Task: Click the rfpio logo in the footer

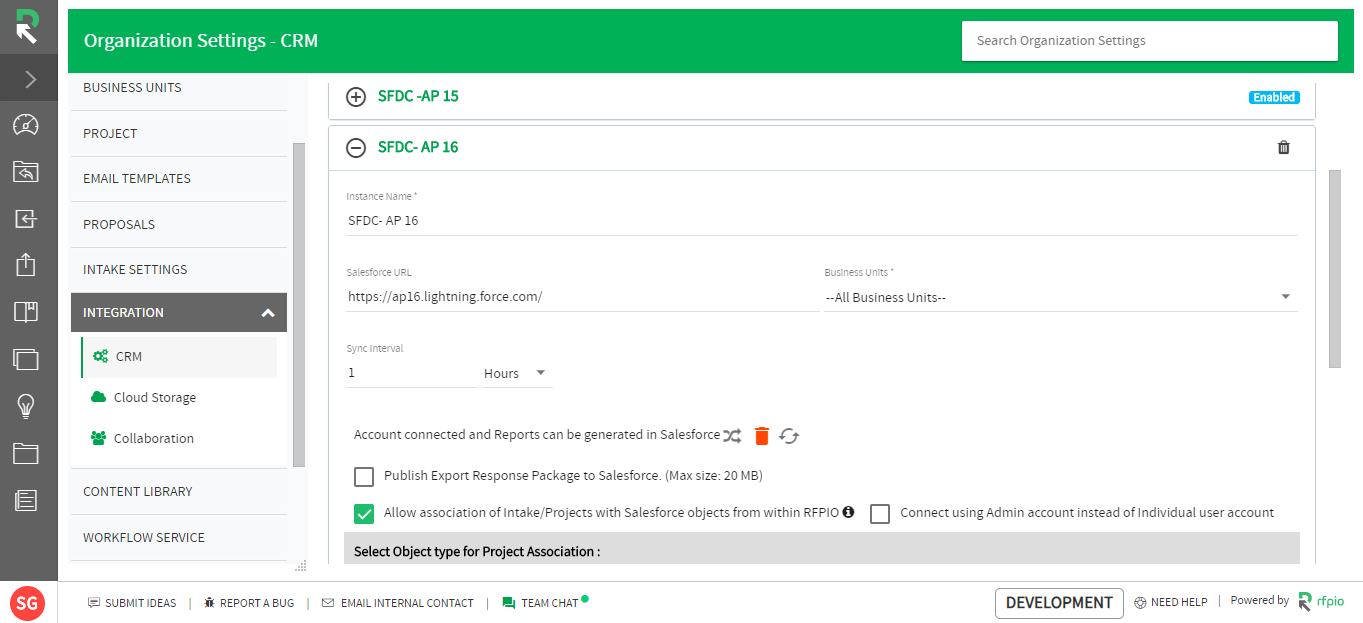Action: click(x=1321, y=602)
